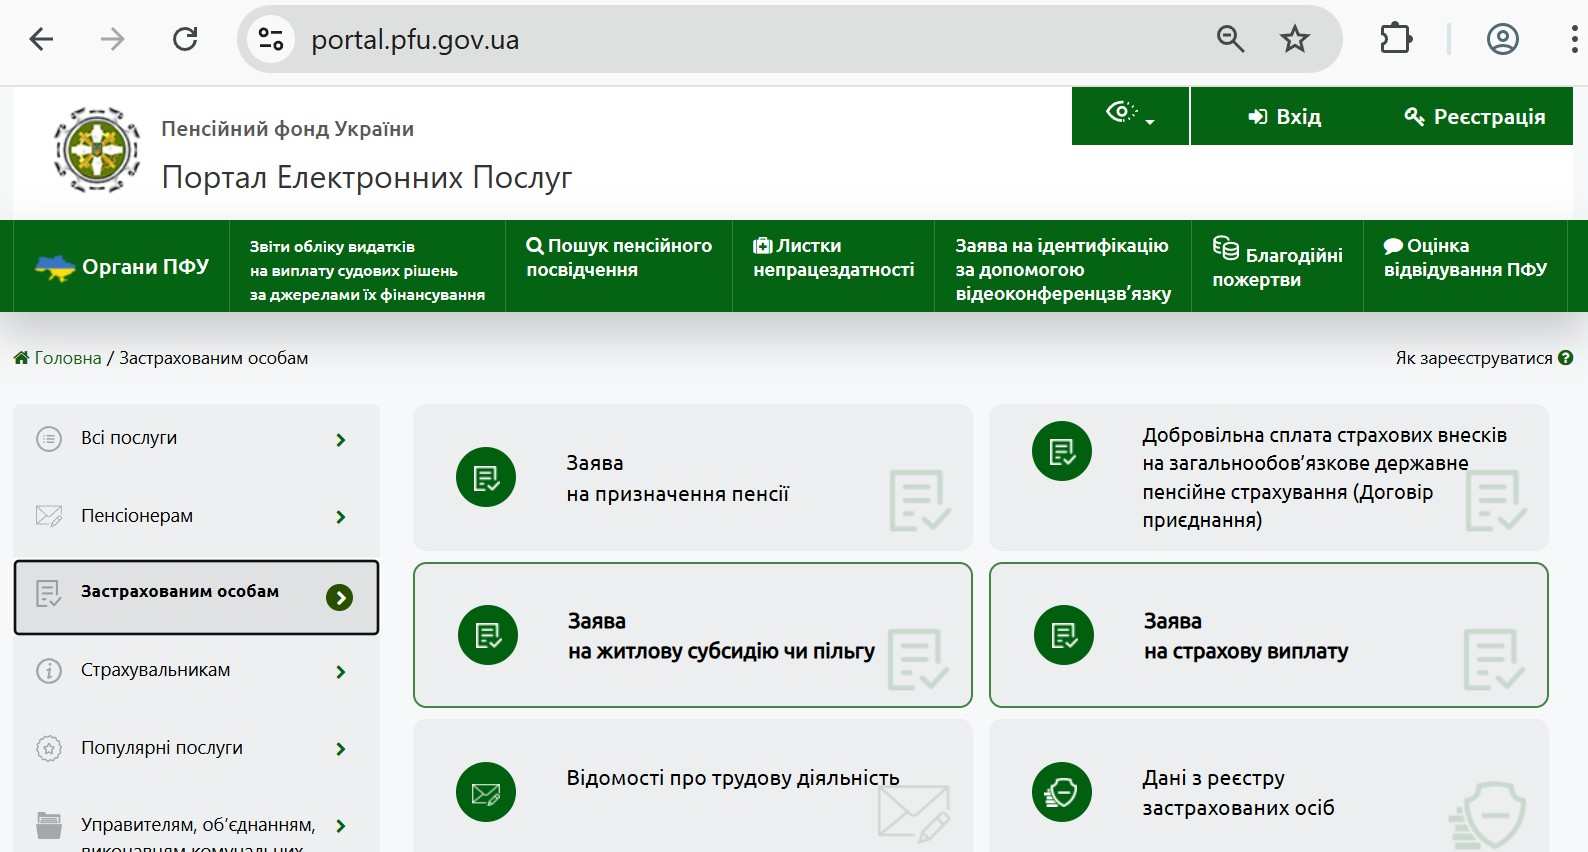
Task: Click the green icon of Заява на страхову виплату
Action: (1064, 635)
